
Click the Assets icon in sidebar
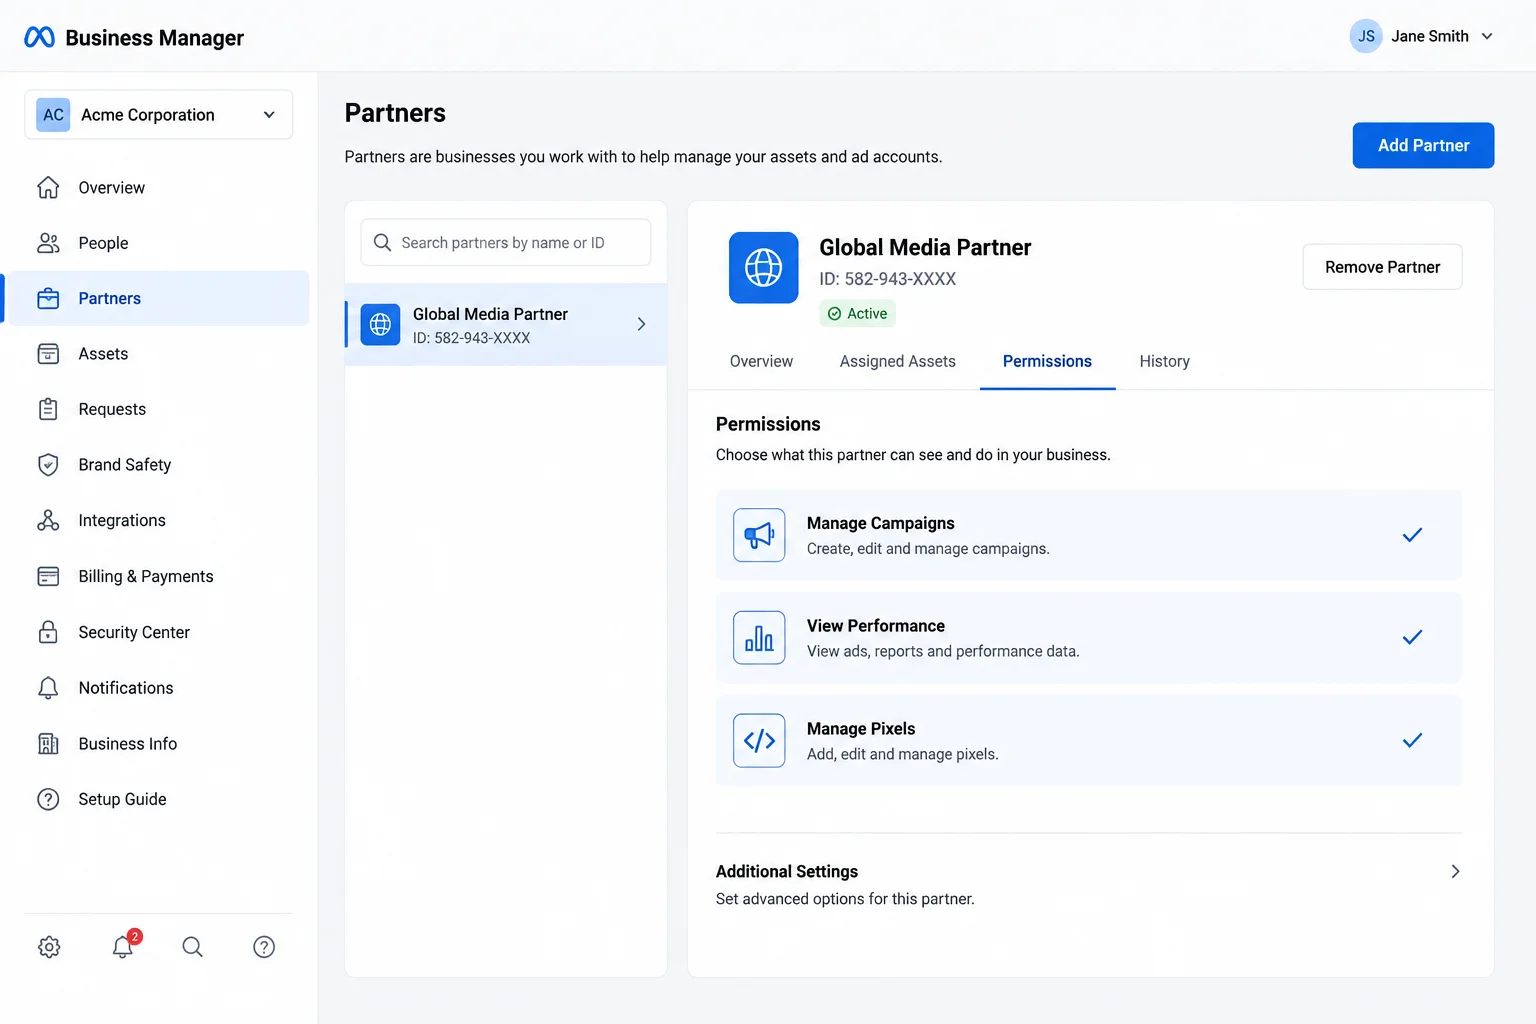[48, 354]
